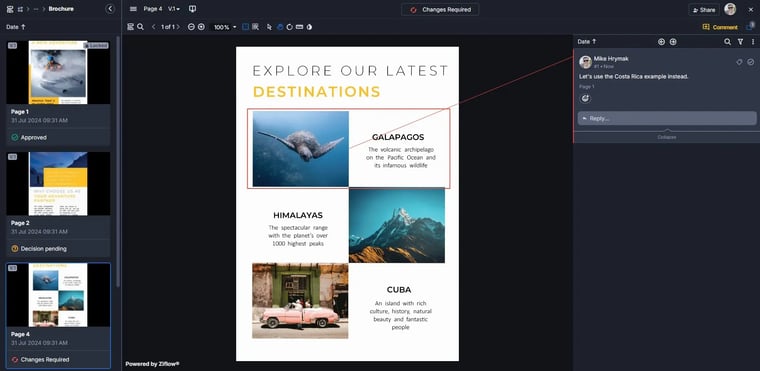Open search in the viewer toolbar
Screen dimensions: 760x371
click(140, 27)
